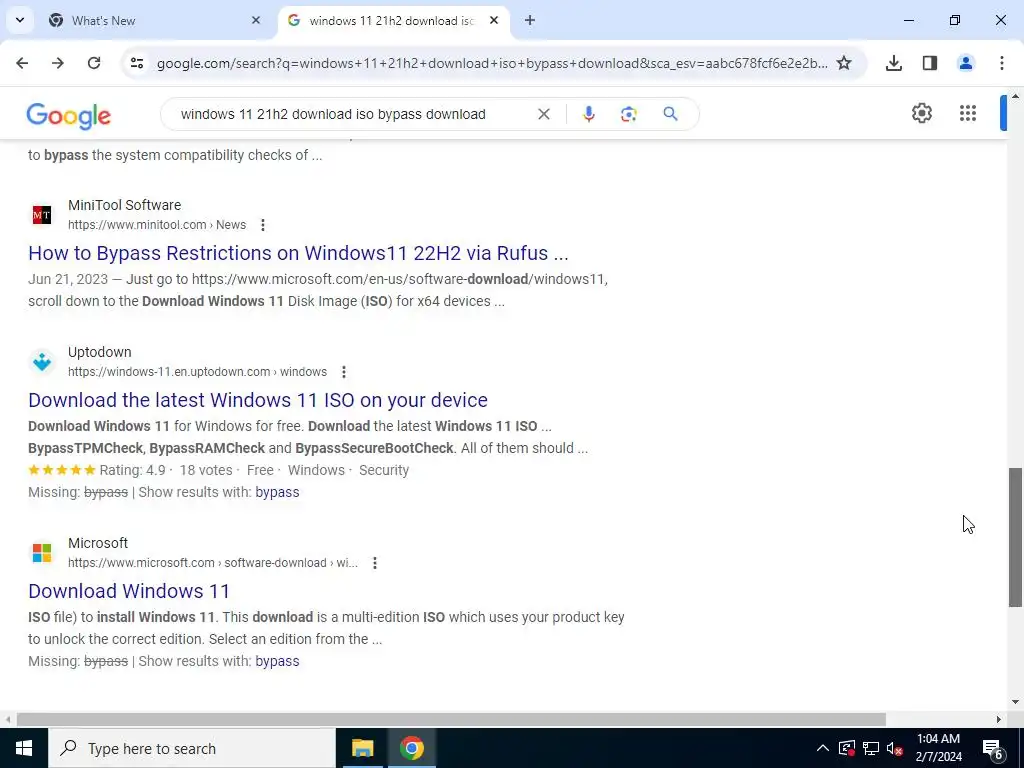Click the muted volume tray icon

click(x=894, y=748)
